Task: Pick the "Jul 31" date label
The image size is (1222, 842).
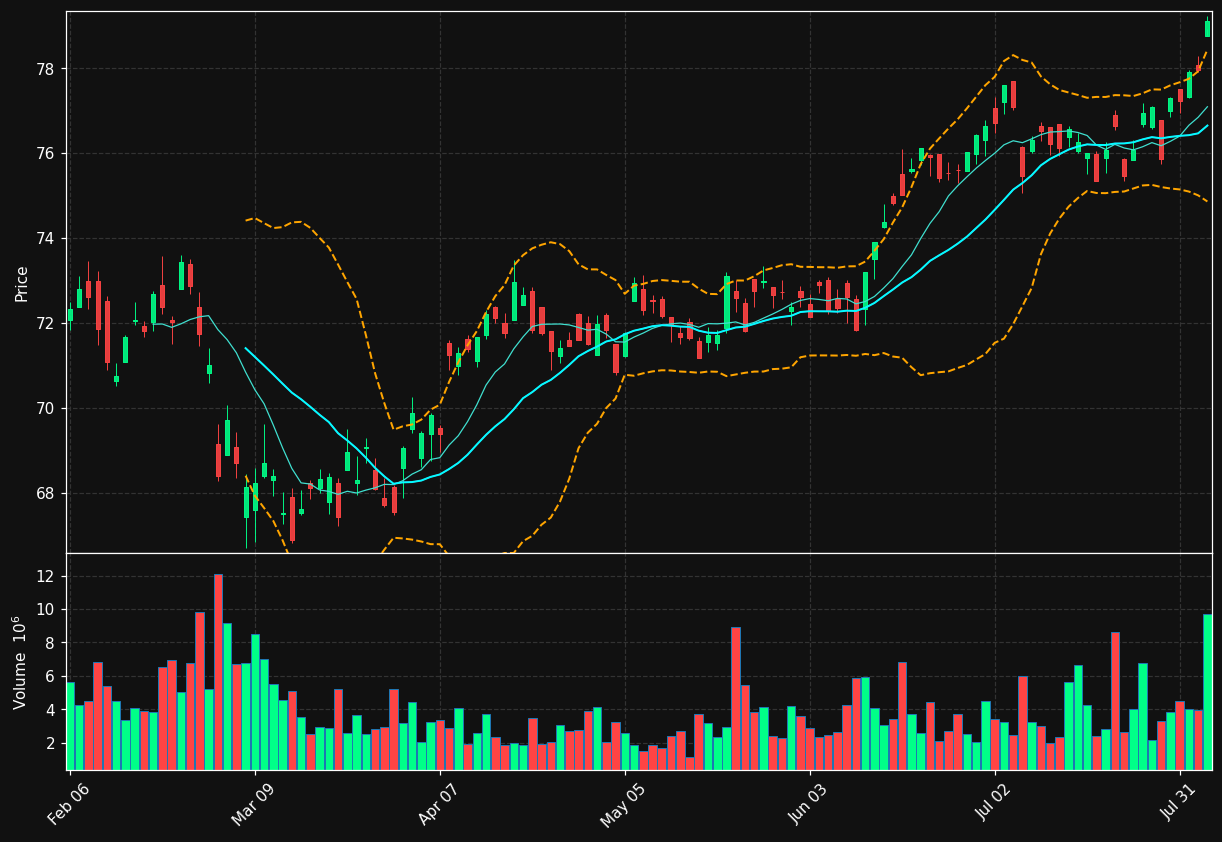Action: (1178, 804)
